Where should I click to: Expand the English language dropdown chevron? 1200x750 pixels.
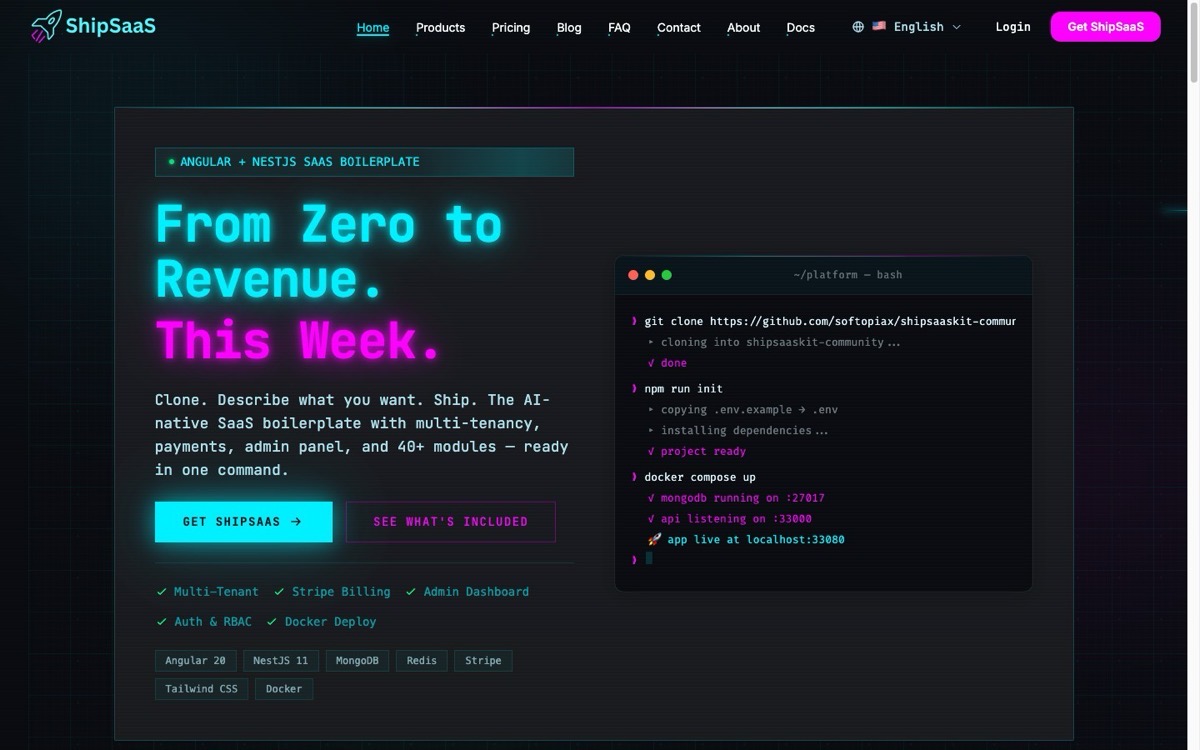(x=956, y=27)
